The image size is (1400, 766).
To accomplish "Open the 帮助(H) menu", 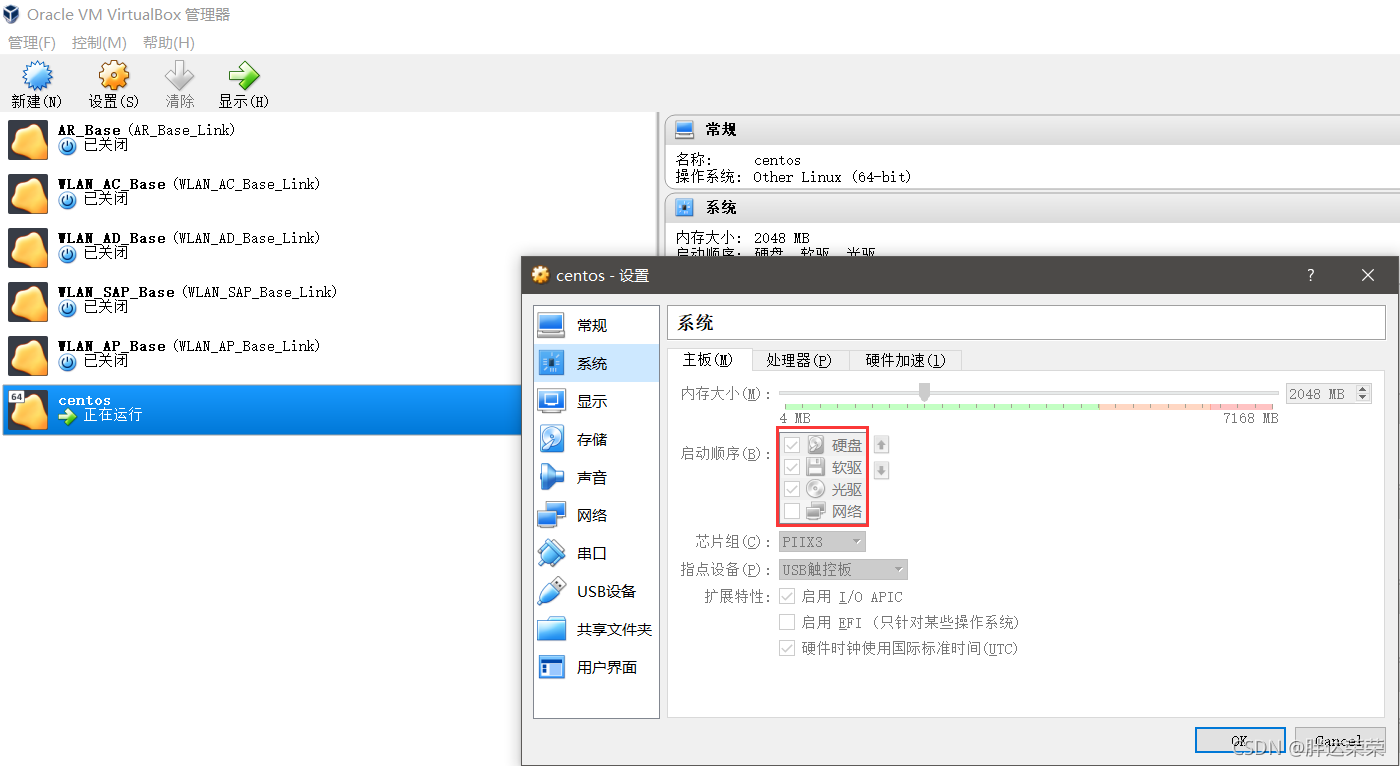I will (169, 43).
